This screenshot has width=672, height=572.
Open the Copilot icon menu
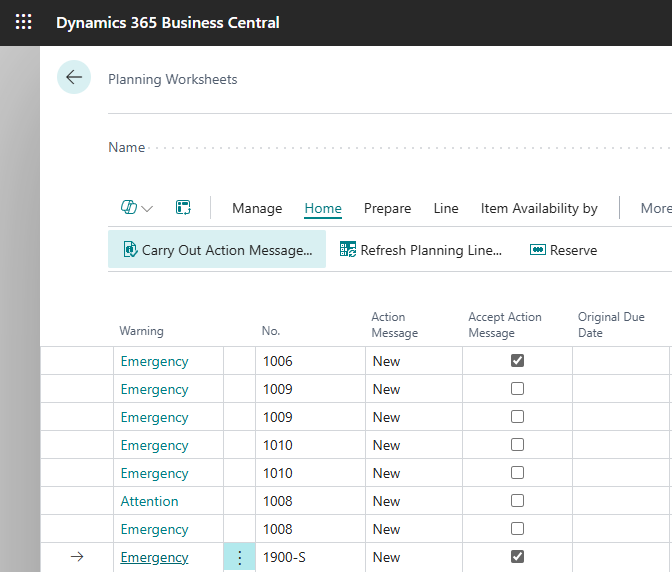click(129, 207)
